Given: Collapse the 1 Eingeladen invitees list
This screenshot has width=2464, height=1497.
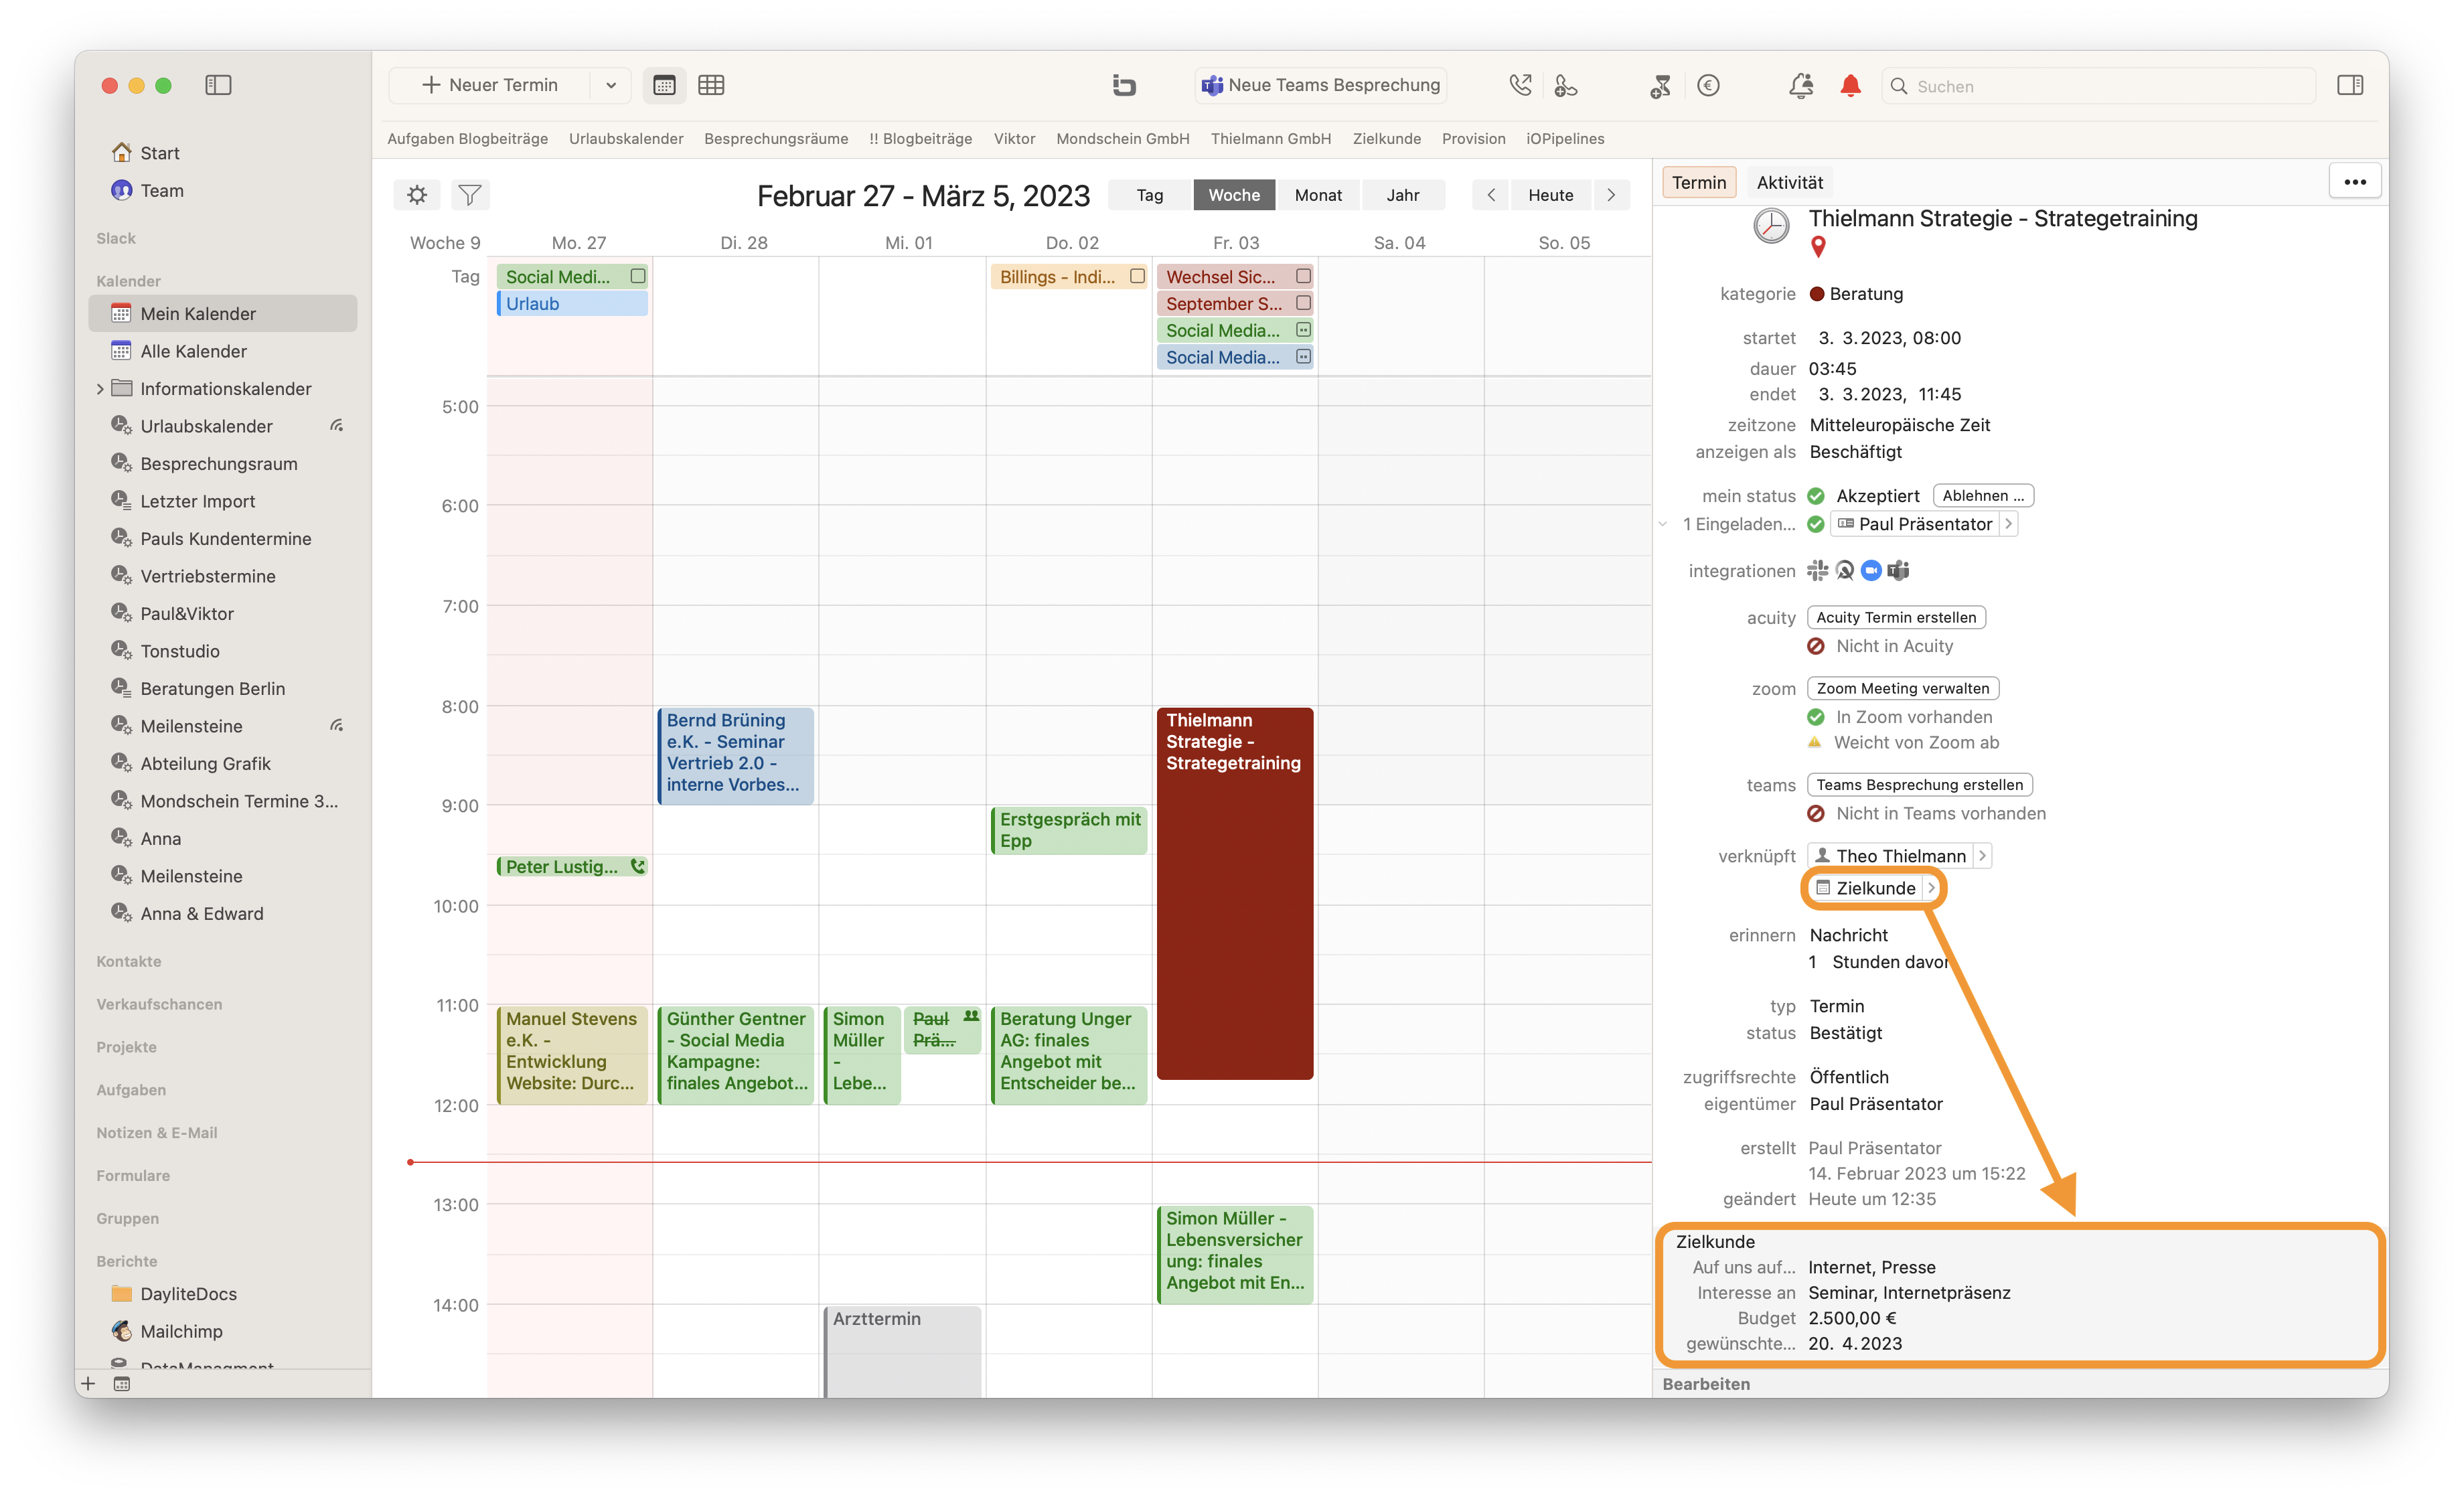Looking at the screenshot, I should pos(1663,524).
